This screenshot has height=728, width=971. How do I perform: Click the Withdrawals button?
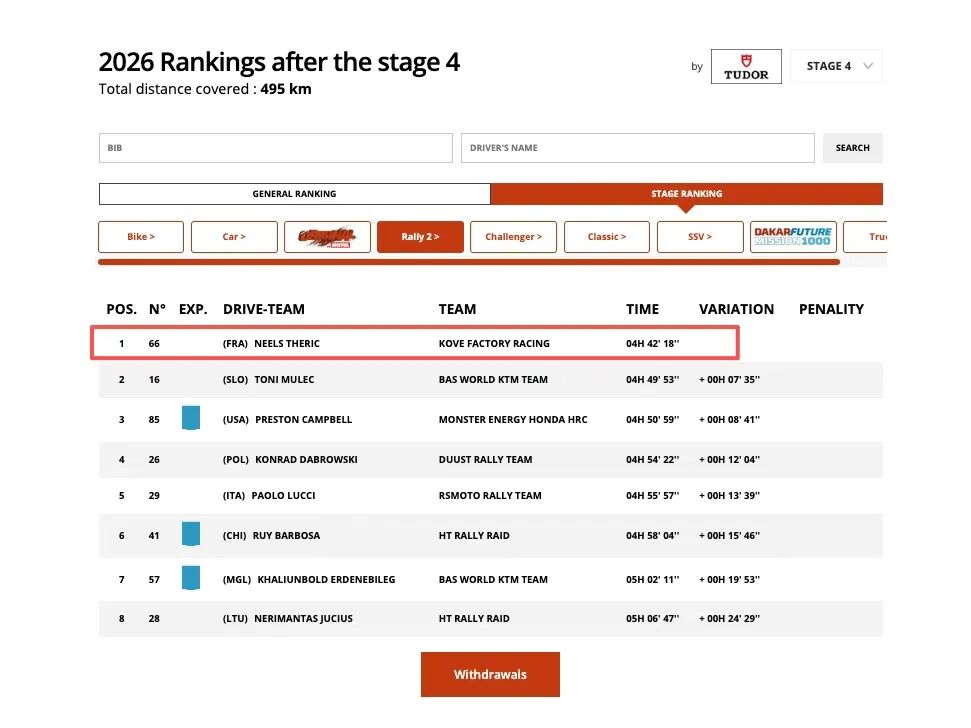pyautogui.click(x=490, y=674)
